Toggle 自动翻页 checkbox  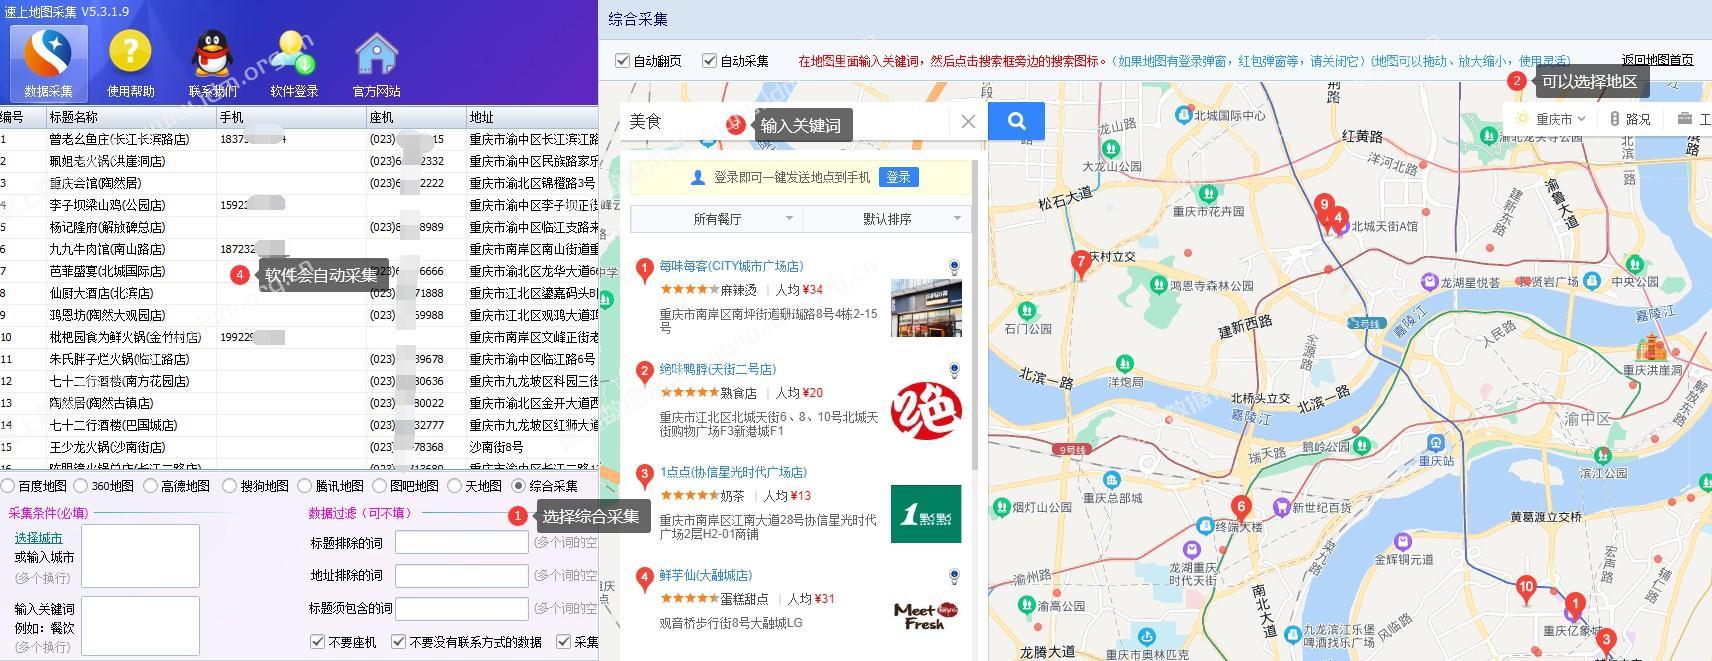(x=622, y=61)
